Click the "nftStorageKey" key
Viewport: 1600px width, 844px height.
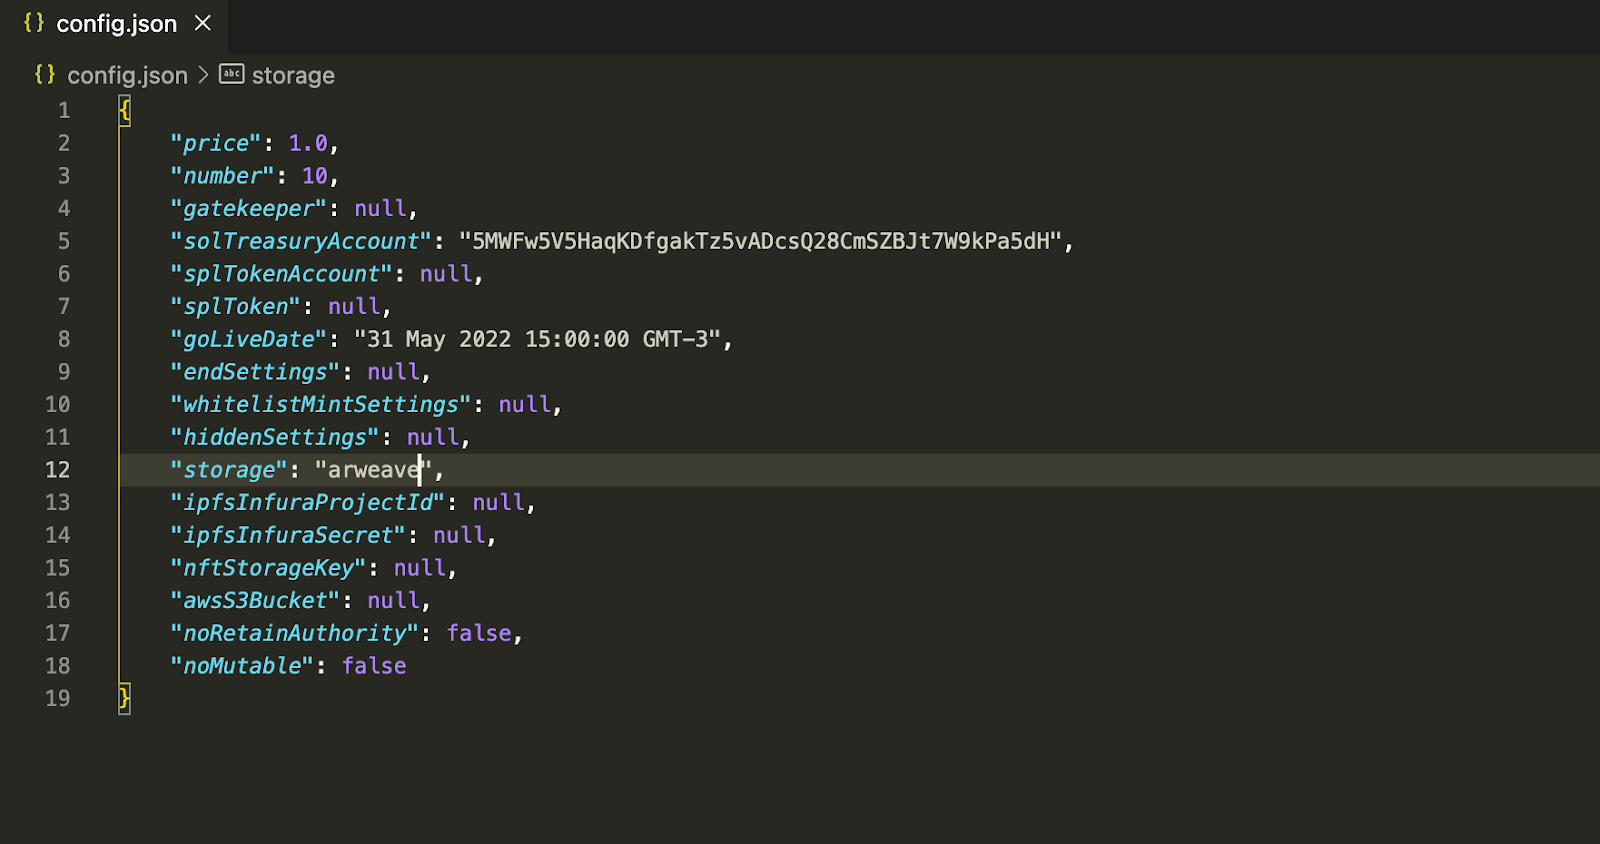(268, 568)
